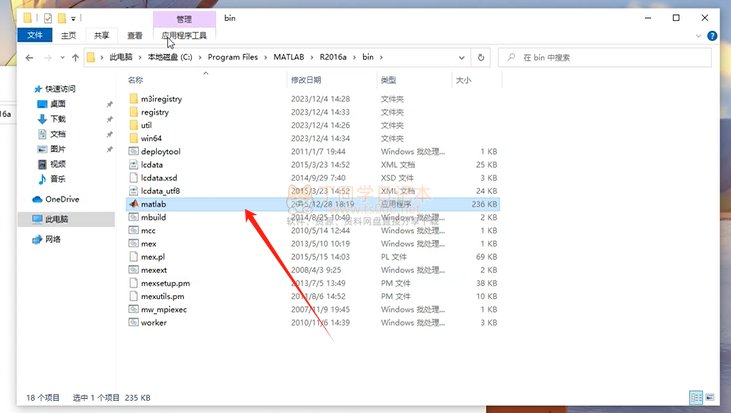Click the back navigation arrow
Viewport: 731px width, 413px height.
[29, 58]
